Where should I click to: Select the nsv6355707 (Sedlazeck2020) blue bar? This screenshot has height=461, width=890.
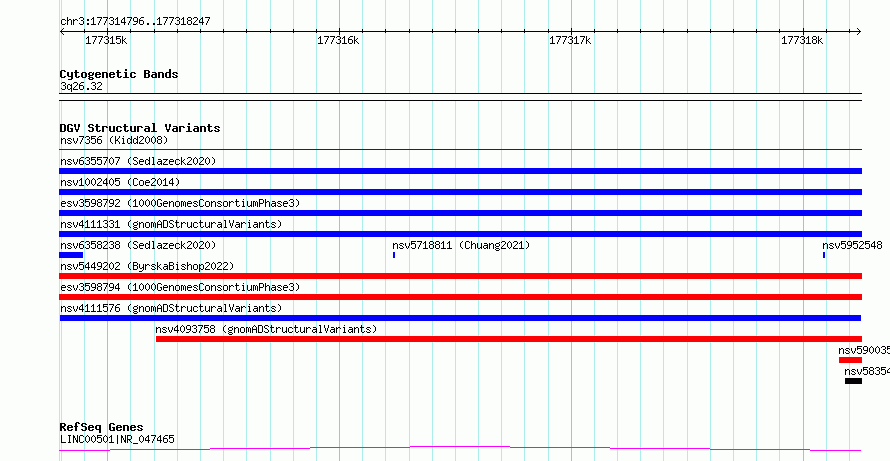[x=460, y=171]
